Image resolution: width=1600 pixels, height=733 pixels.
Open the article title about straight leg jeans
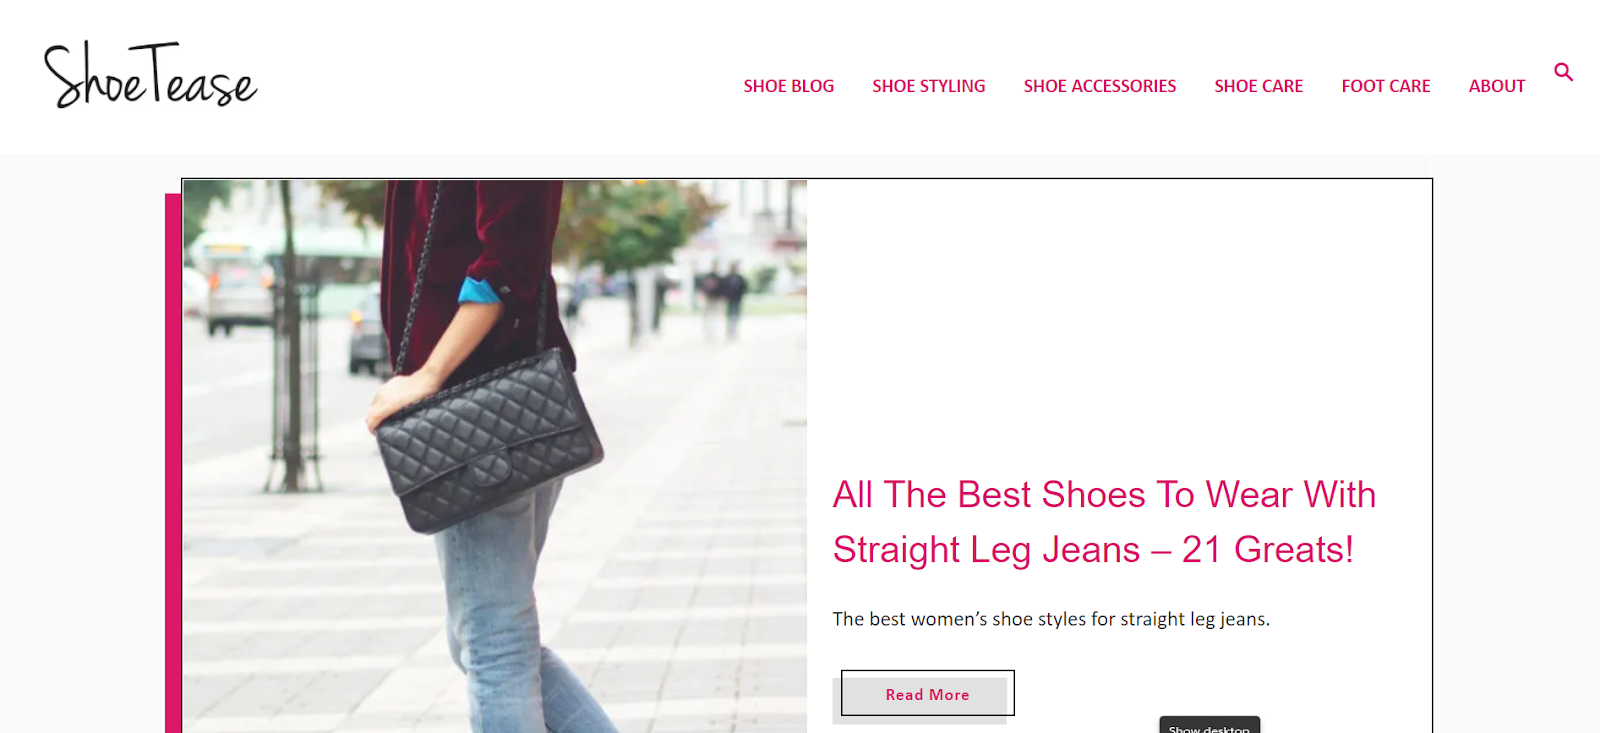[1104, 522]
